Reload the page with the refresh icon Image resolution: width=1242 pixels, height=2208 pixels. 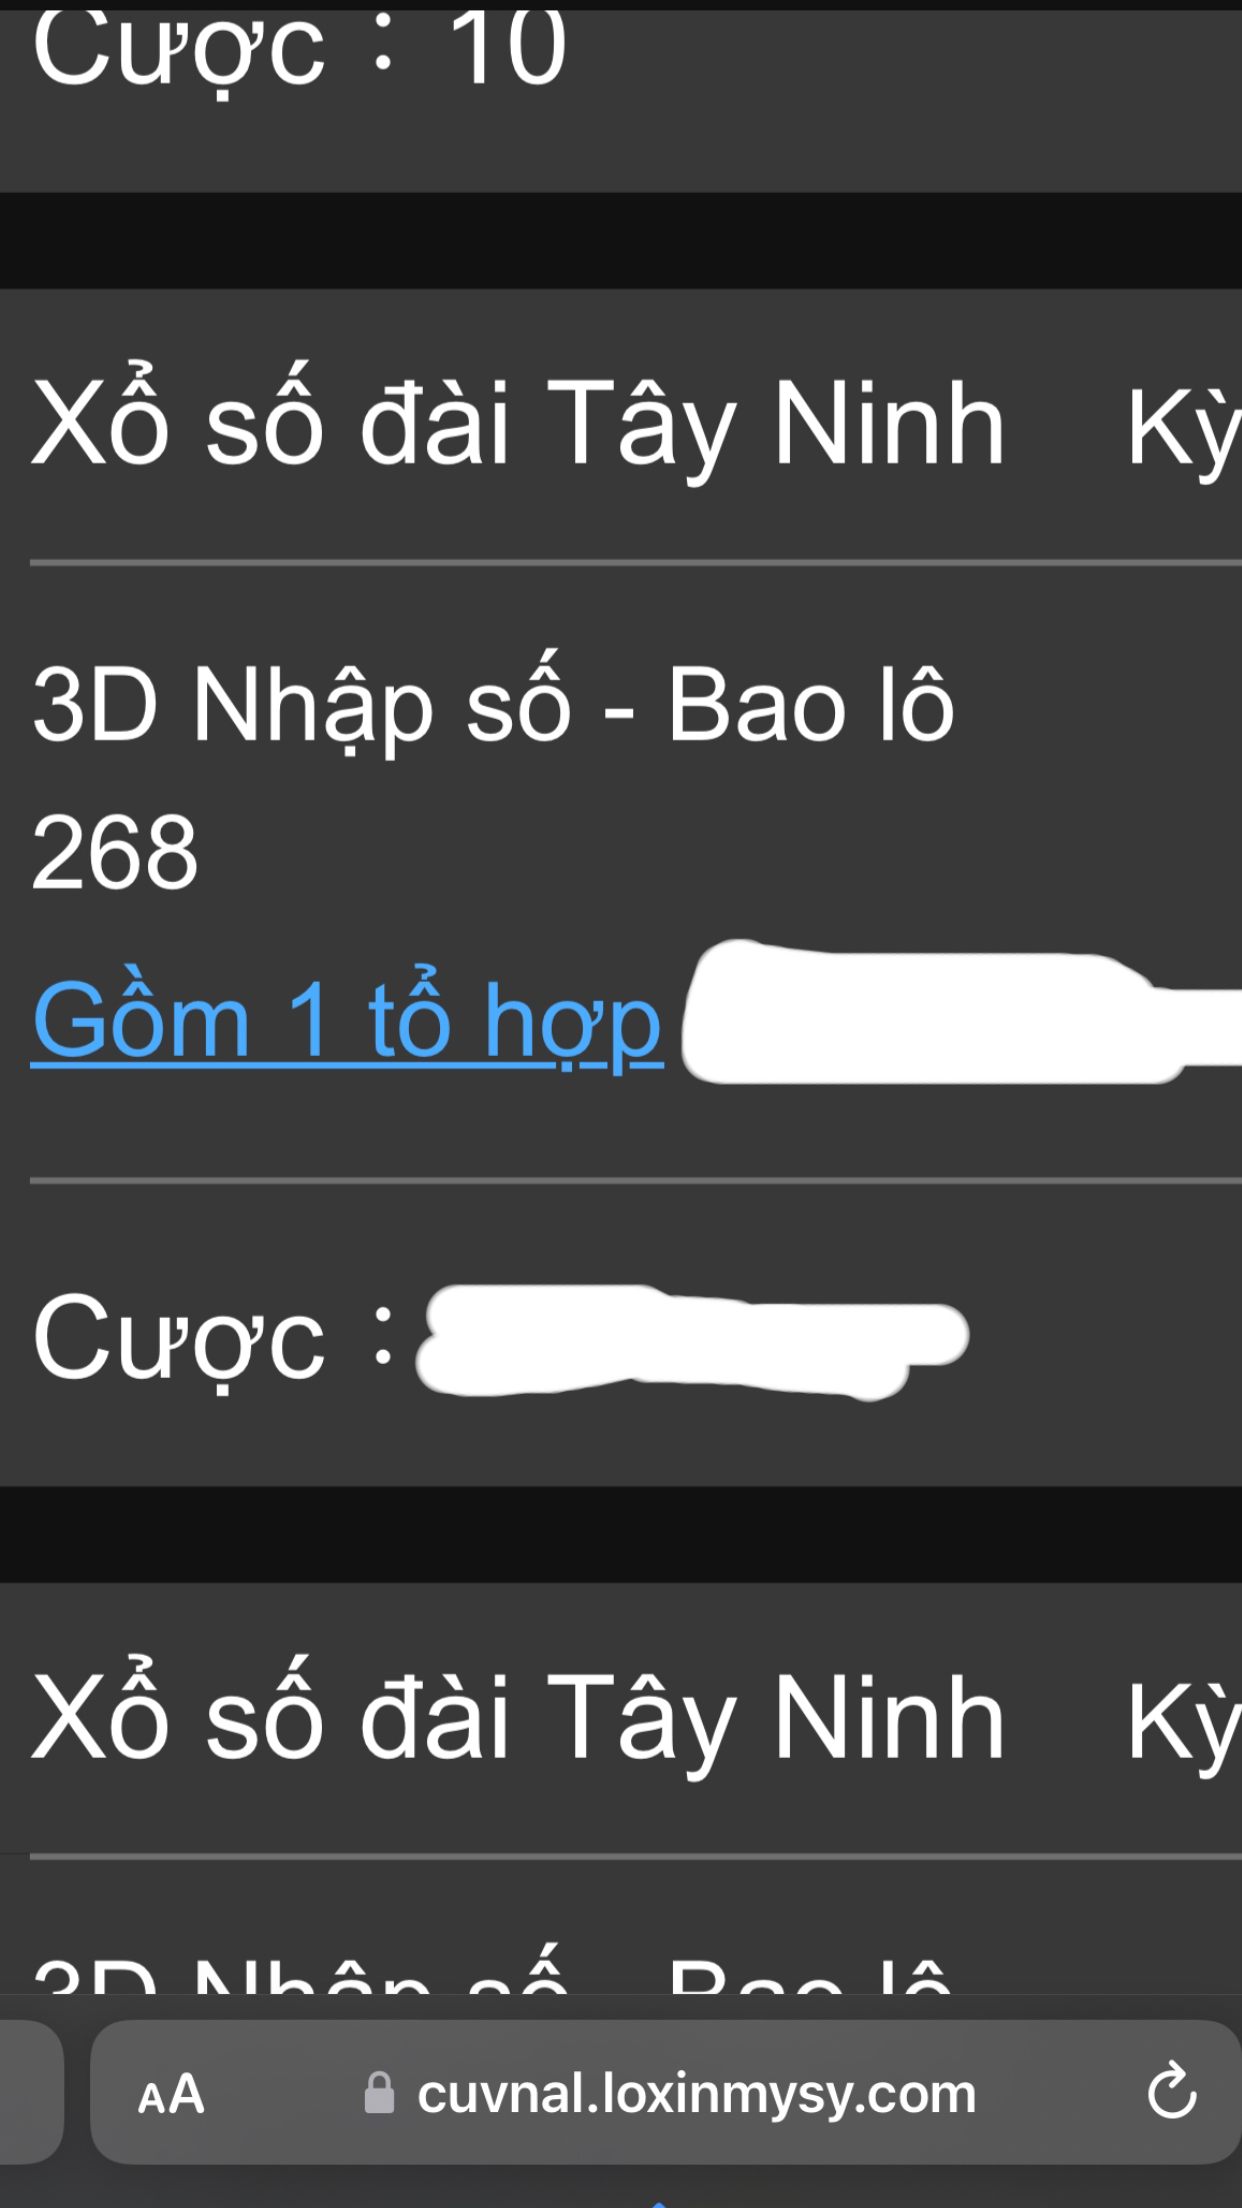[1171, 2091]
